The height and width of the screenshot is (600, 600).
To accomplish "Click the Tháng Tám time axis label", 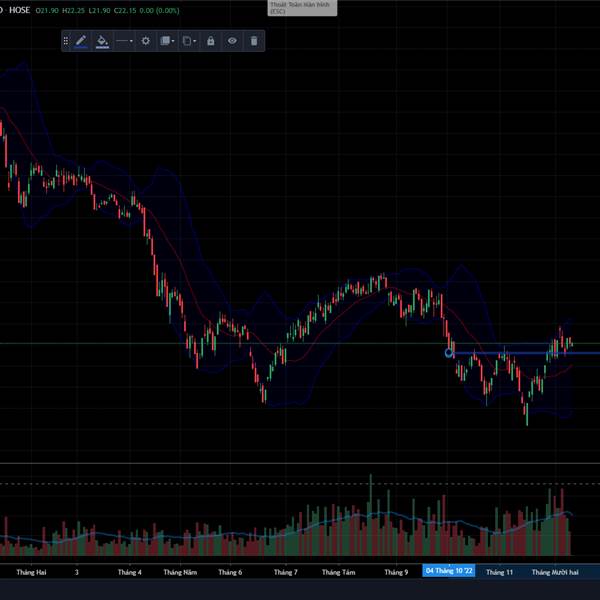I will 339,572.
